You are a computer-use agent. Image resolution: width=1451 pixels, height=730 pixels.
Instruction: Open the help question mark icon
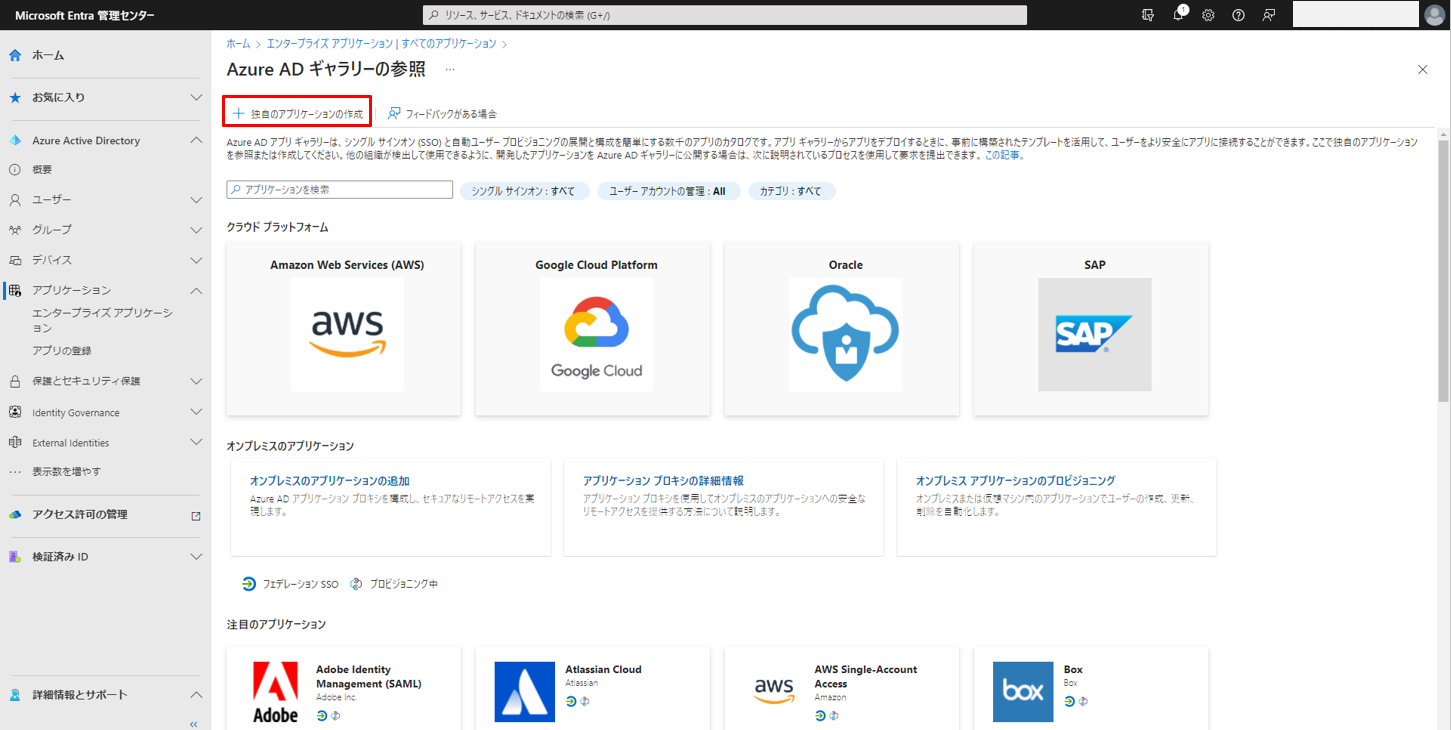pos(1238,15)
